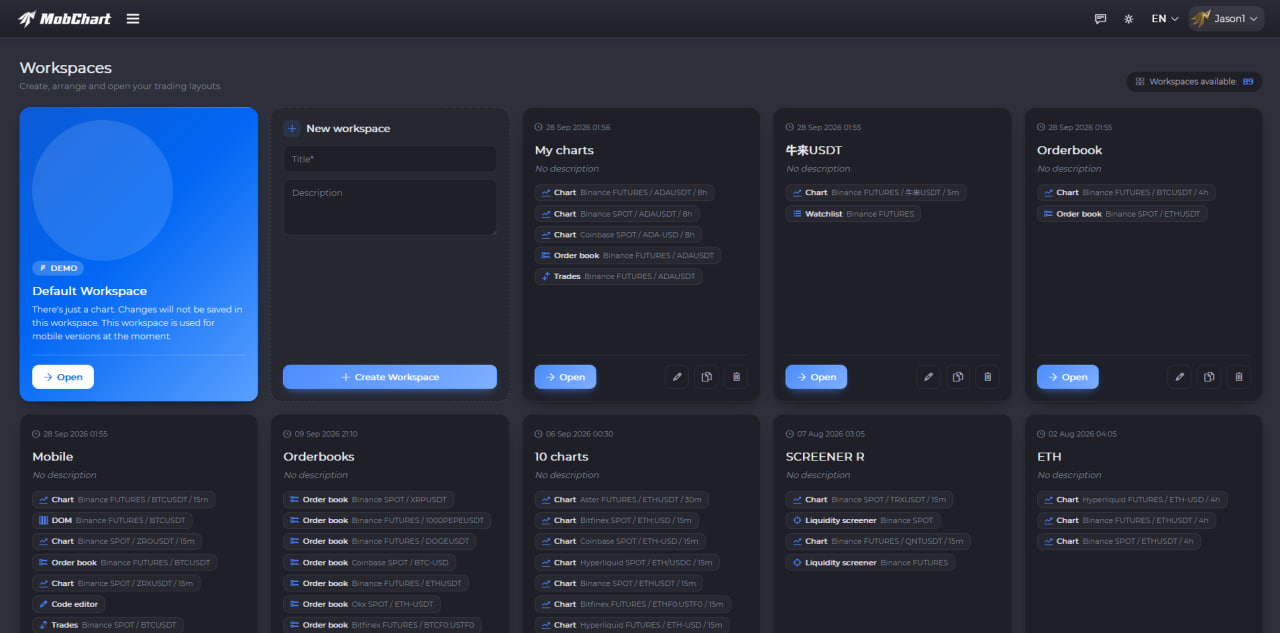This screenshot has height=633, width=1280.
Task: Click Chart Aster FUTURES / ETHUSDT / 30m tag
Action: click(622, 499)
